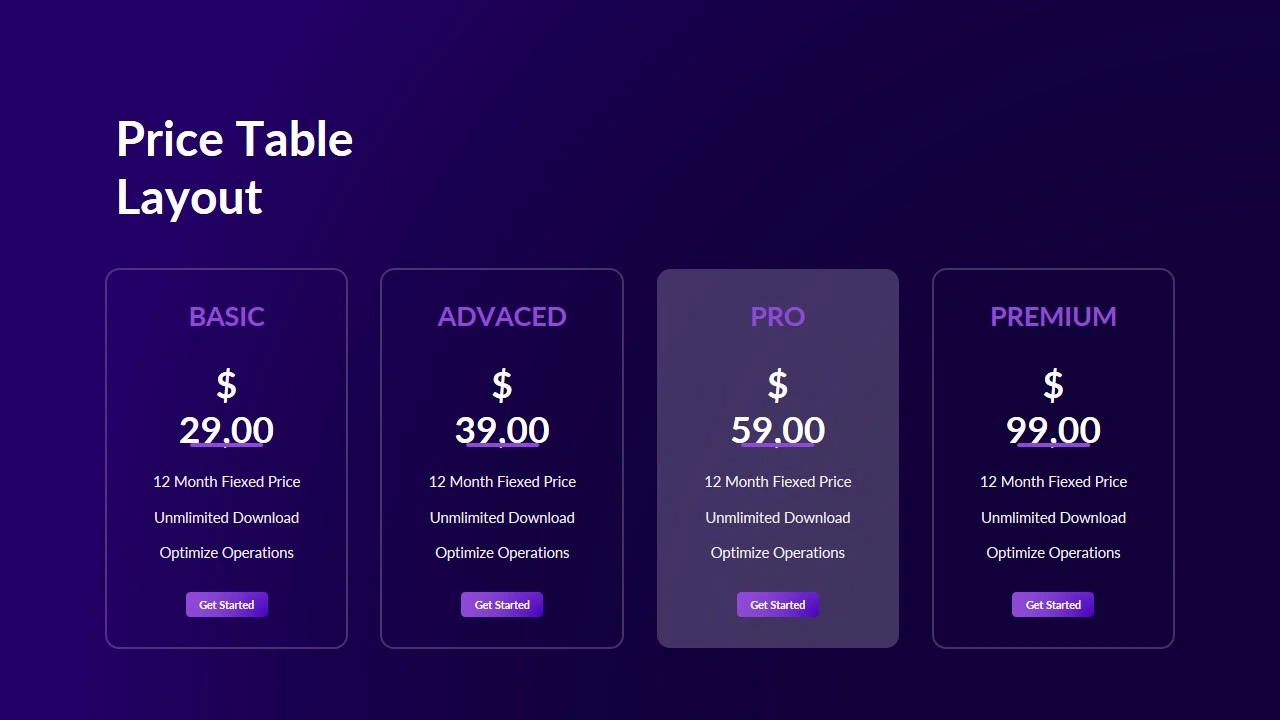Select the dollar sign above 59.00
1280x720 pixels.
point(778,385)
